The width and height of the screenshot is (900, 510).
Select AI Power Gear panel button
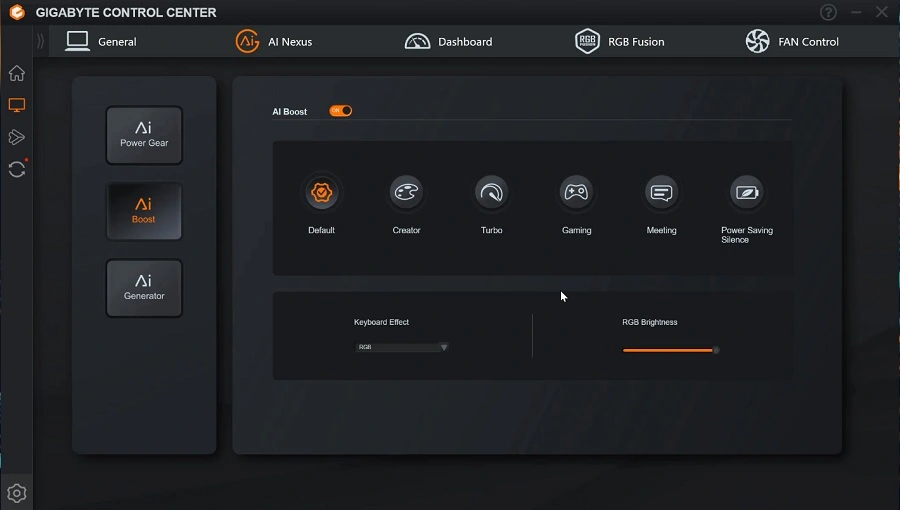(144, 135)
